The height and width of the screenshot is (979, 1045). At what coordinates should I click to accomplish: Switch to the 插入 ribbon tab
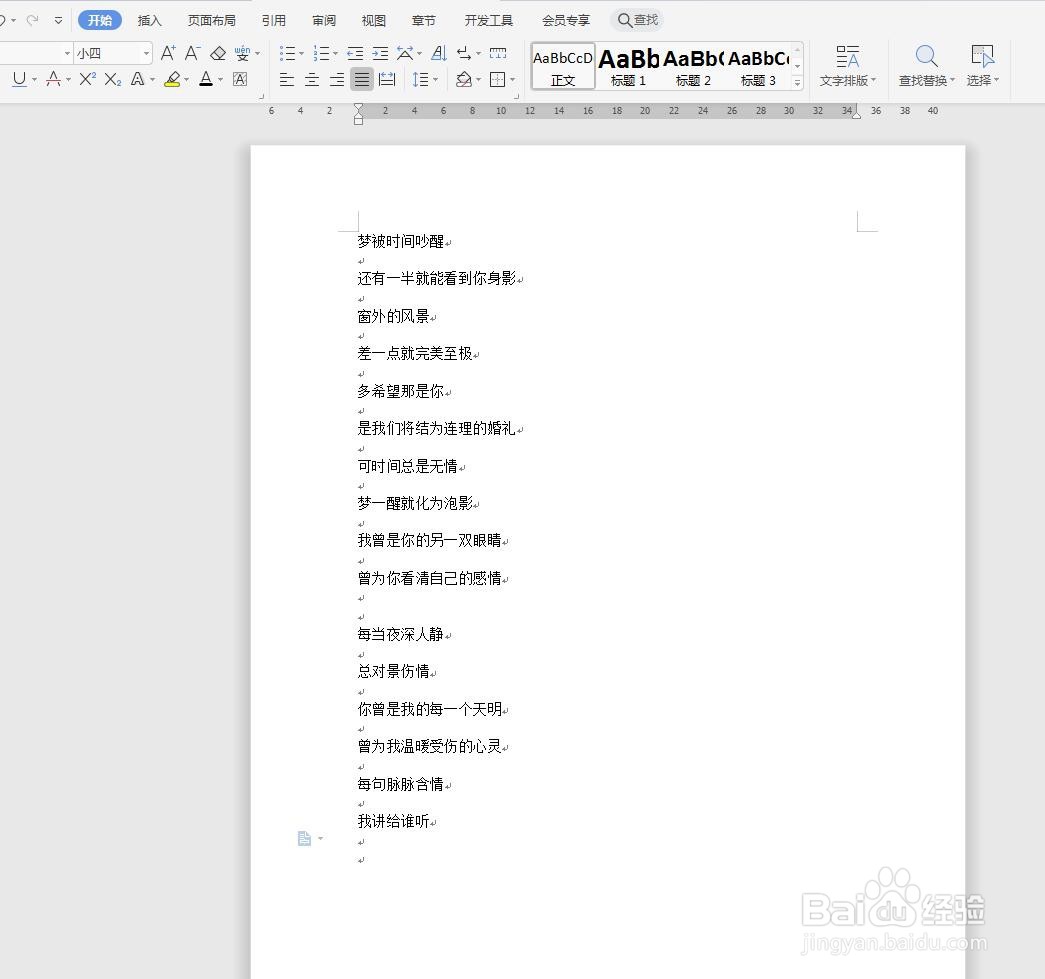[x=149, y=19]
